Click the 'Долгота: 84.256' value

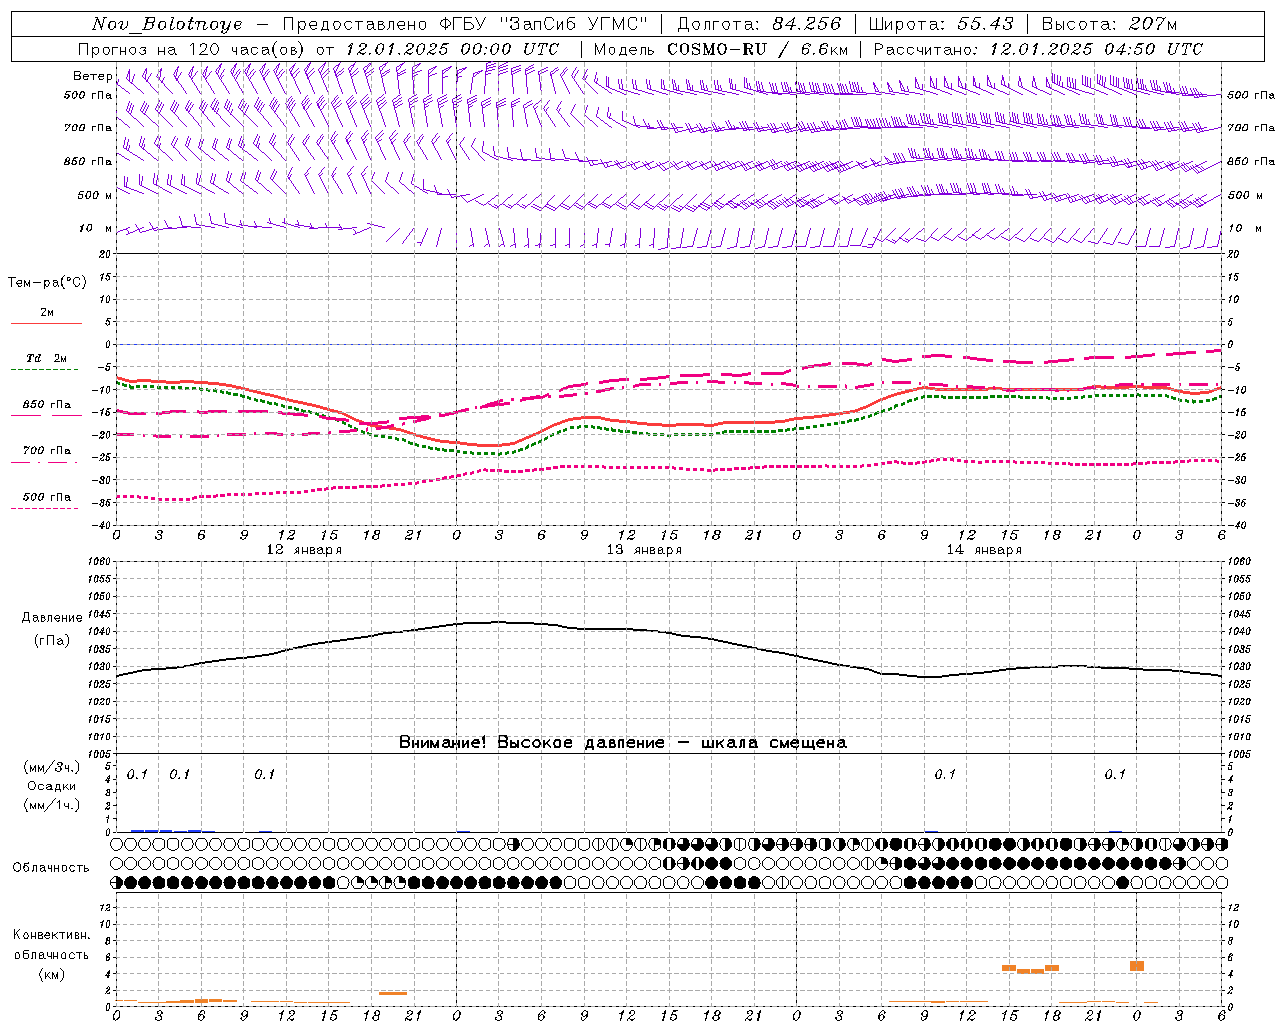click(x=759, y=24)
